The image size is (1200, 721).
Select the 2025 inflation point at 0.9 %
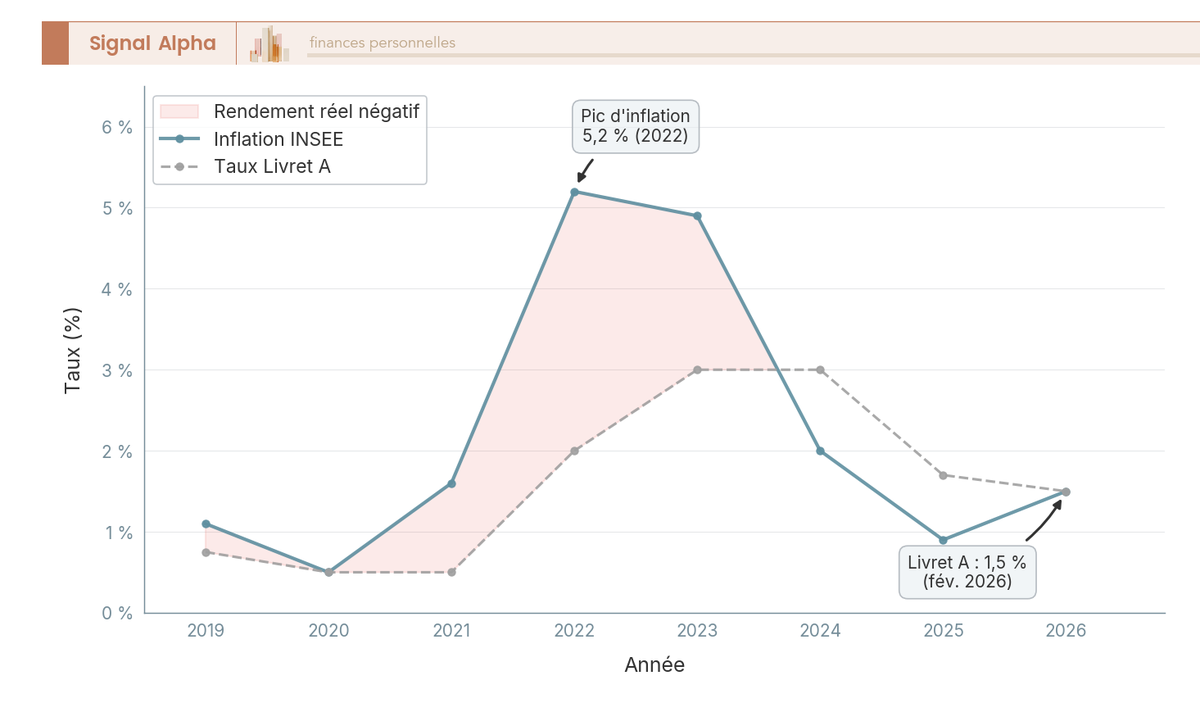click(x=943, y=540)
